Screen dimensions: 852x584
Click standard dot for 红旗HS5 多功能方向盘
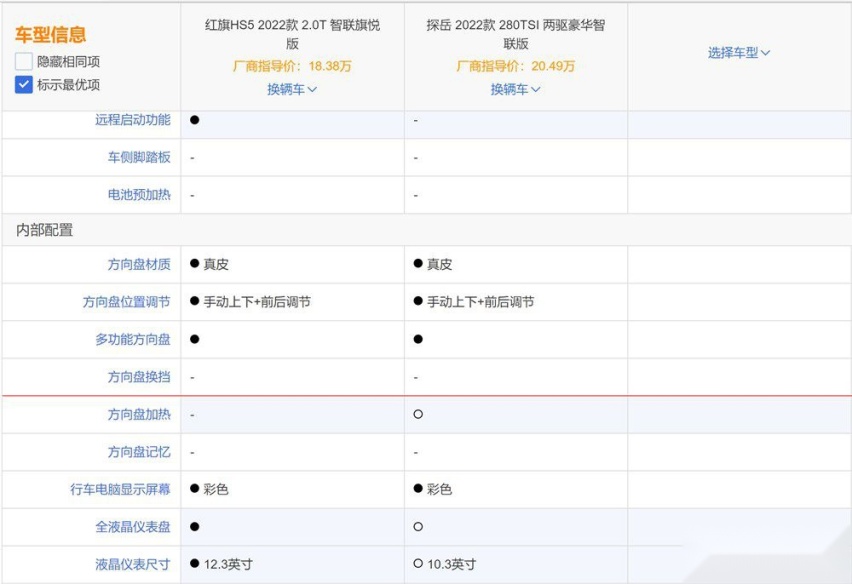tap(195, 339)
